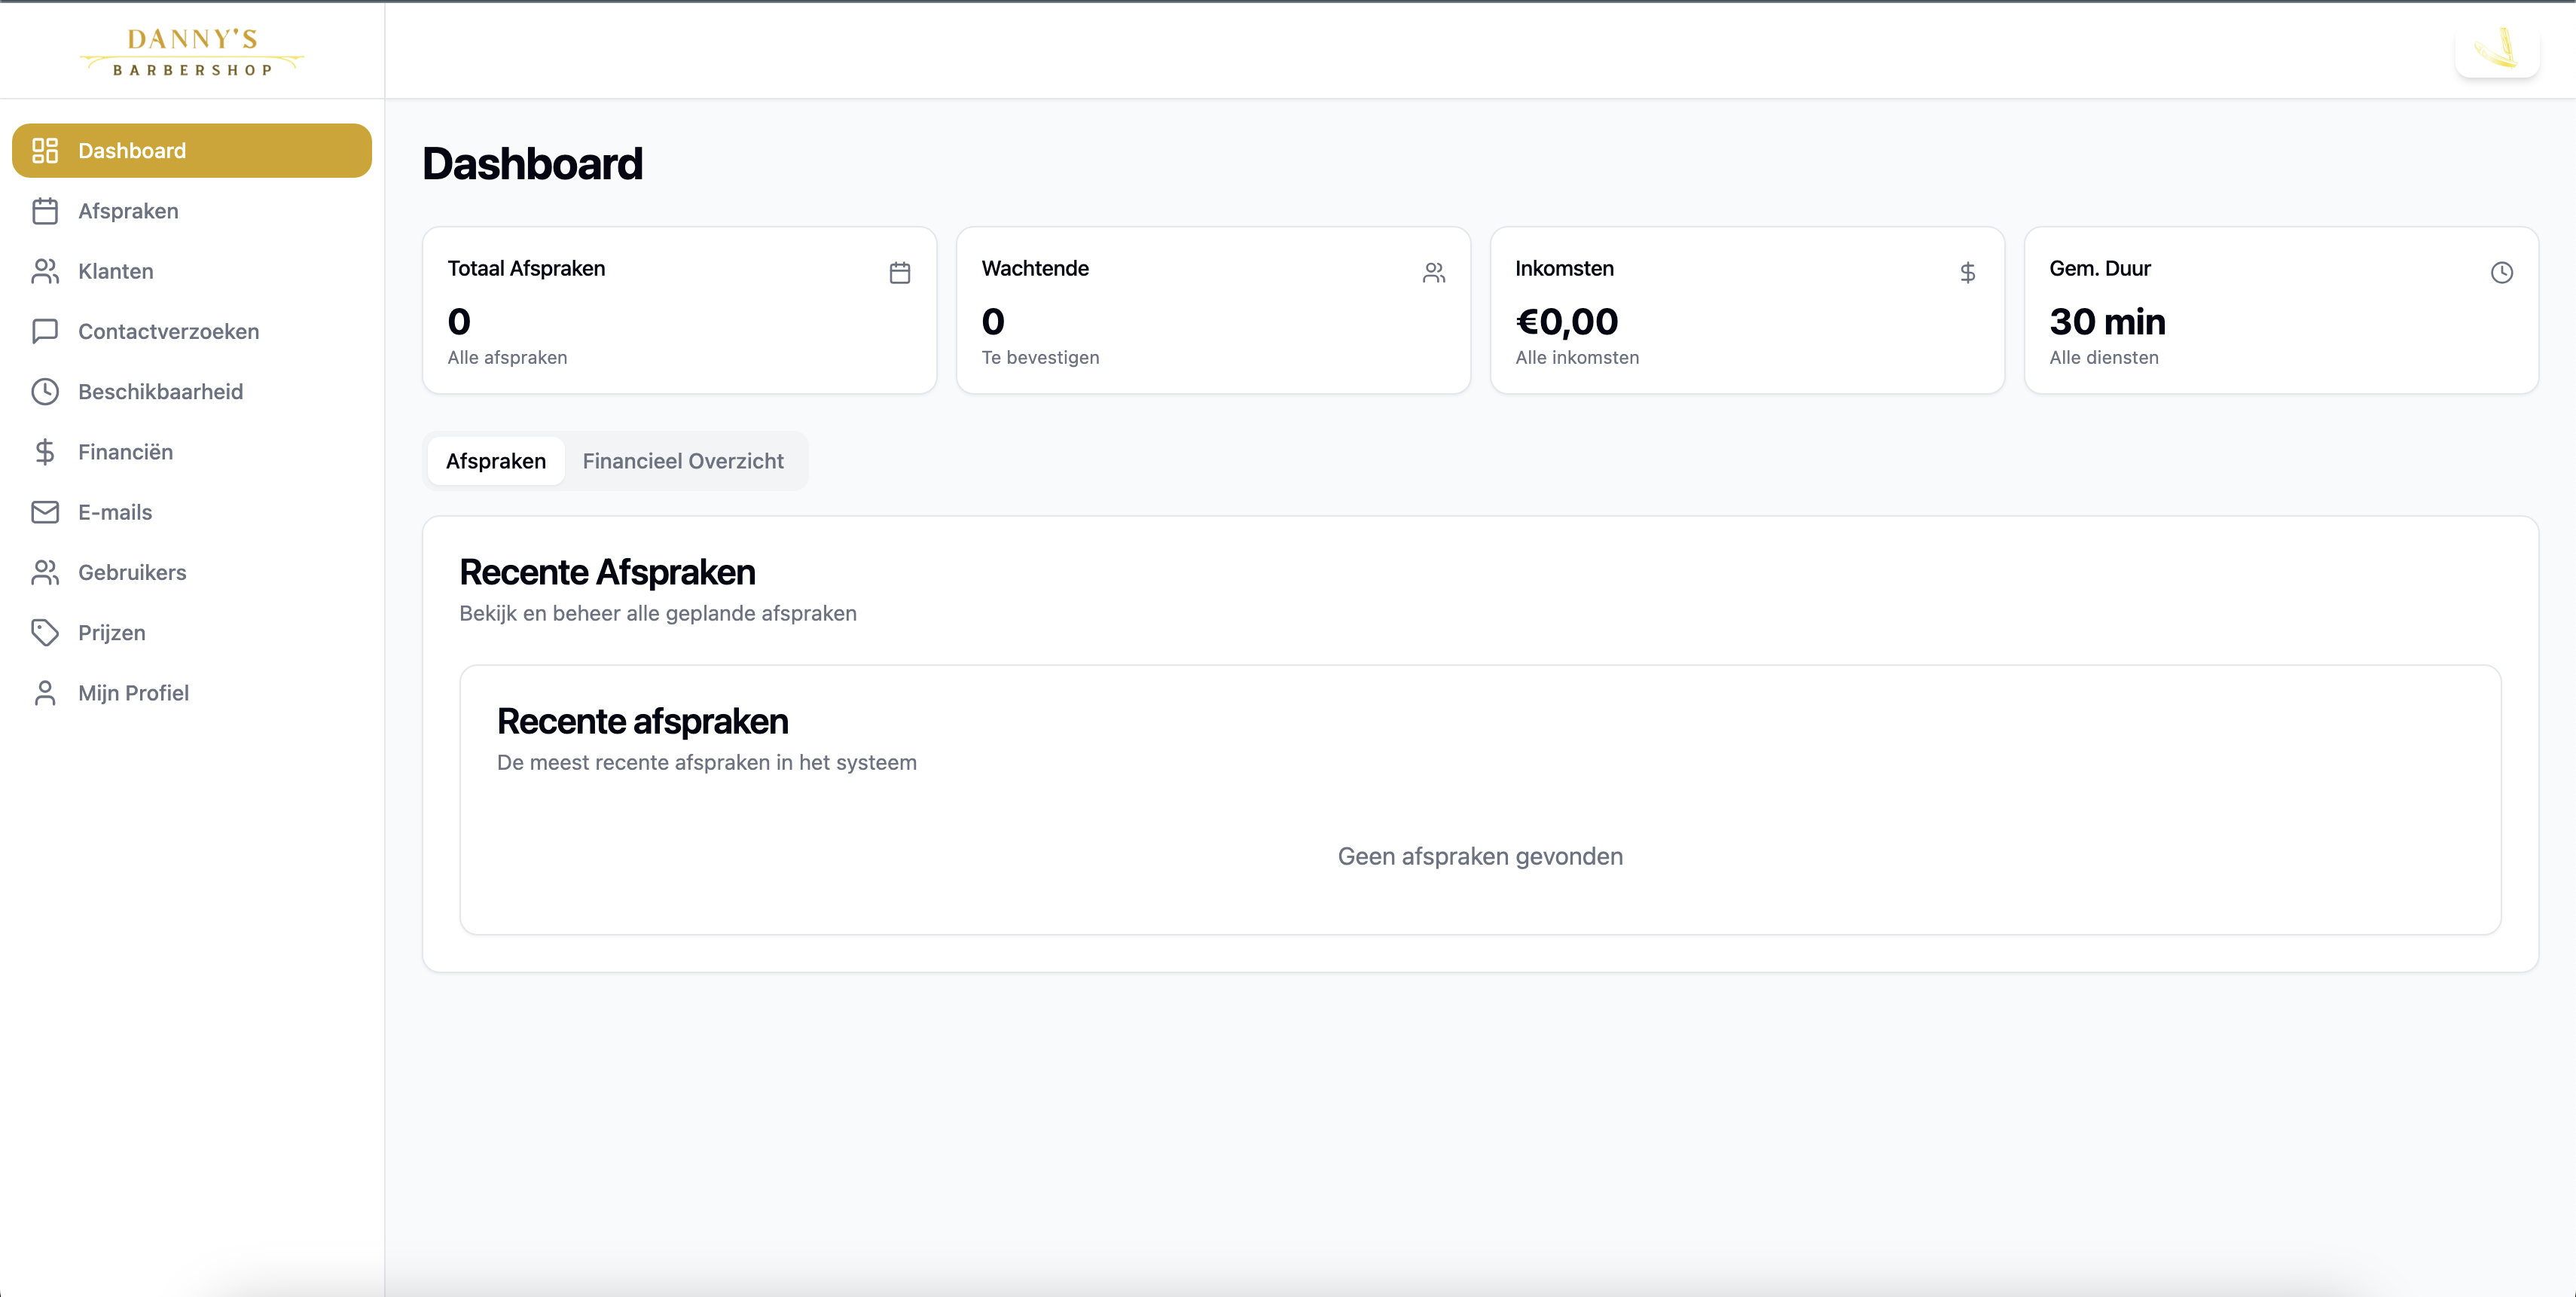The image size is (2576, 1297).
Task: Click the Financiën dollar sign icon
Action: click(x=45, y=452)
